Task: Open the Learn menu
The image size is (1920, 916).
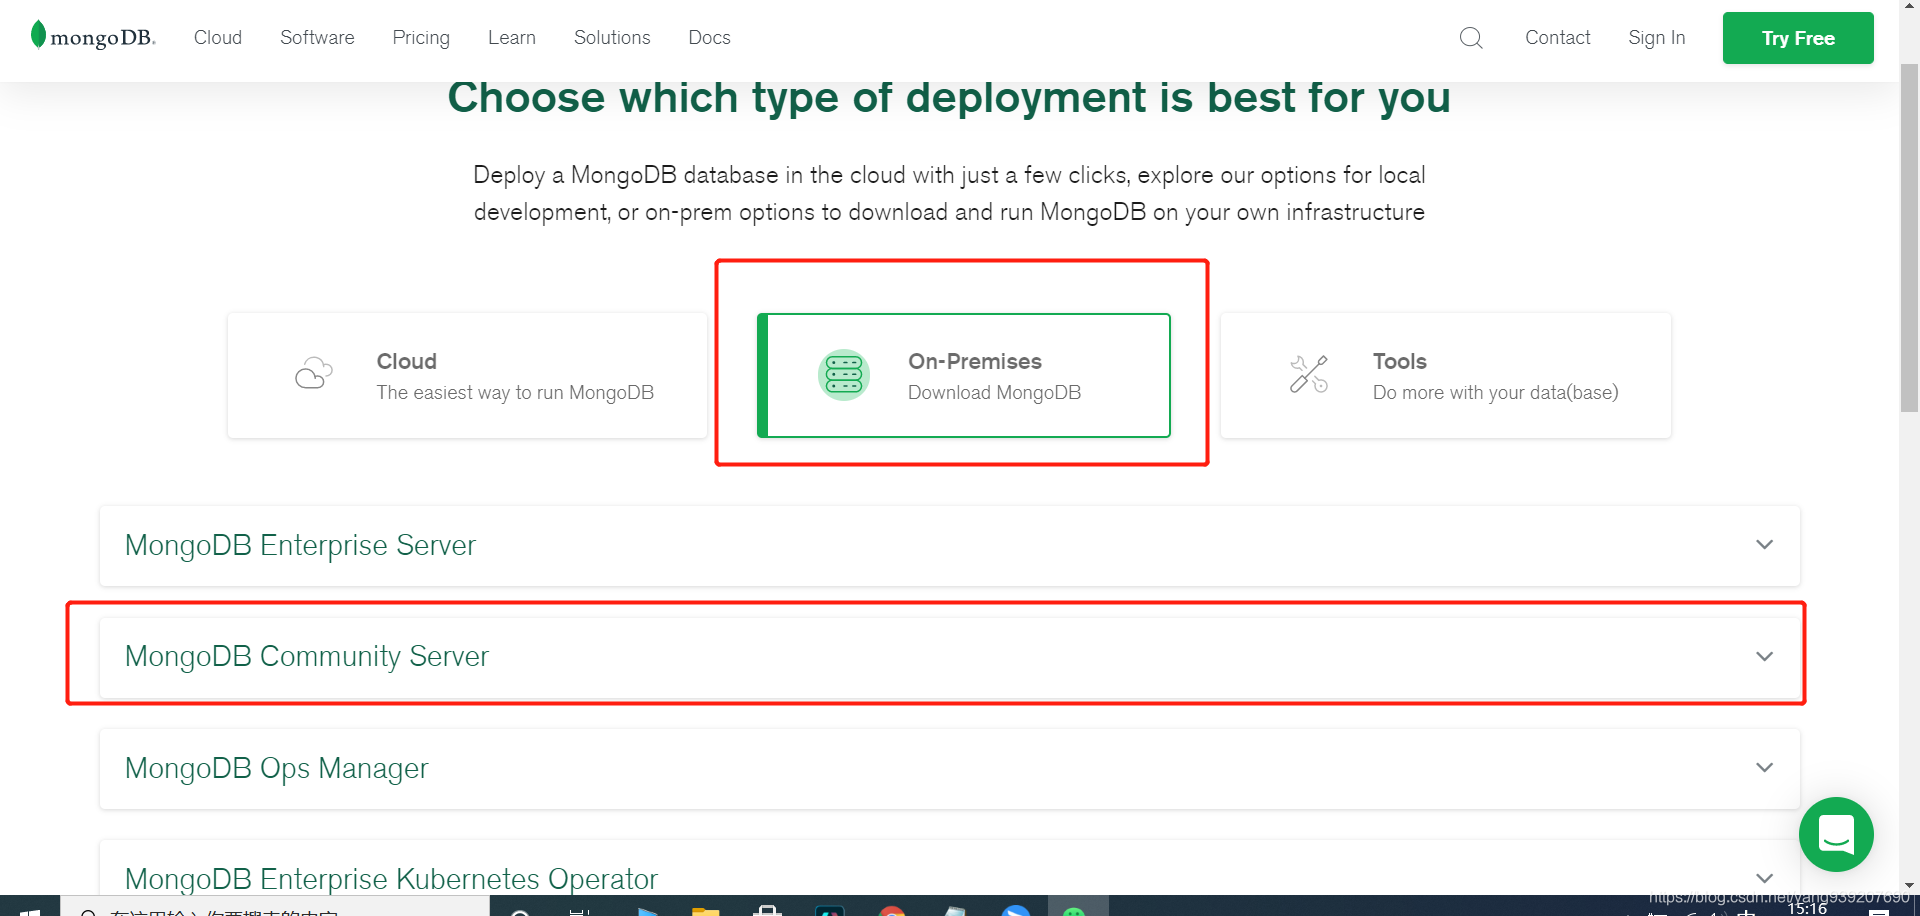Action: (x=512, y=38)
